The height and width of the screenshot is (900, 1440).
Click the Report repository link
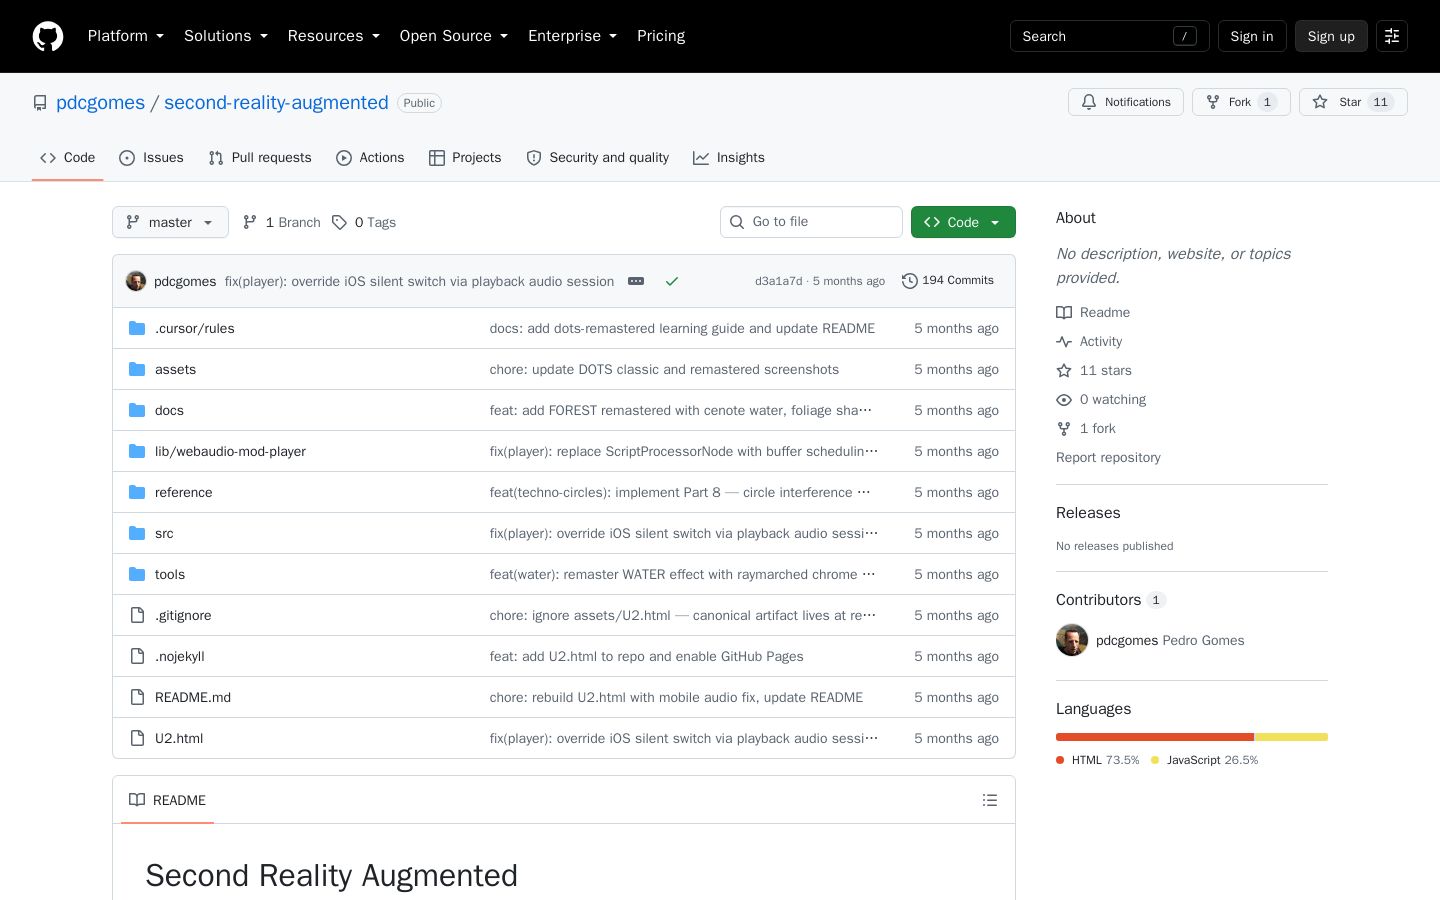pos(1108,457)
